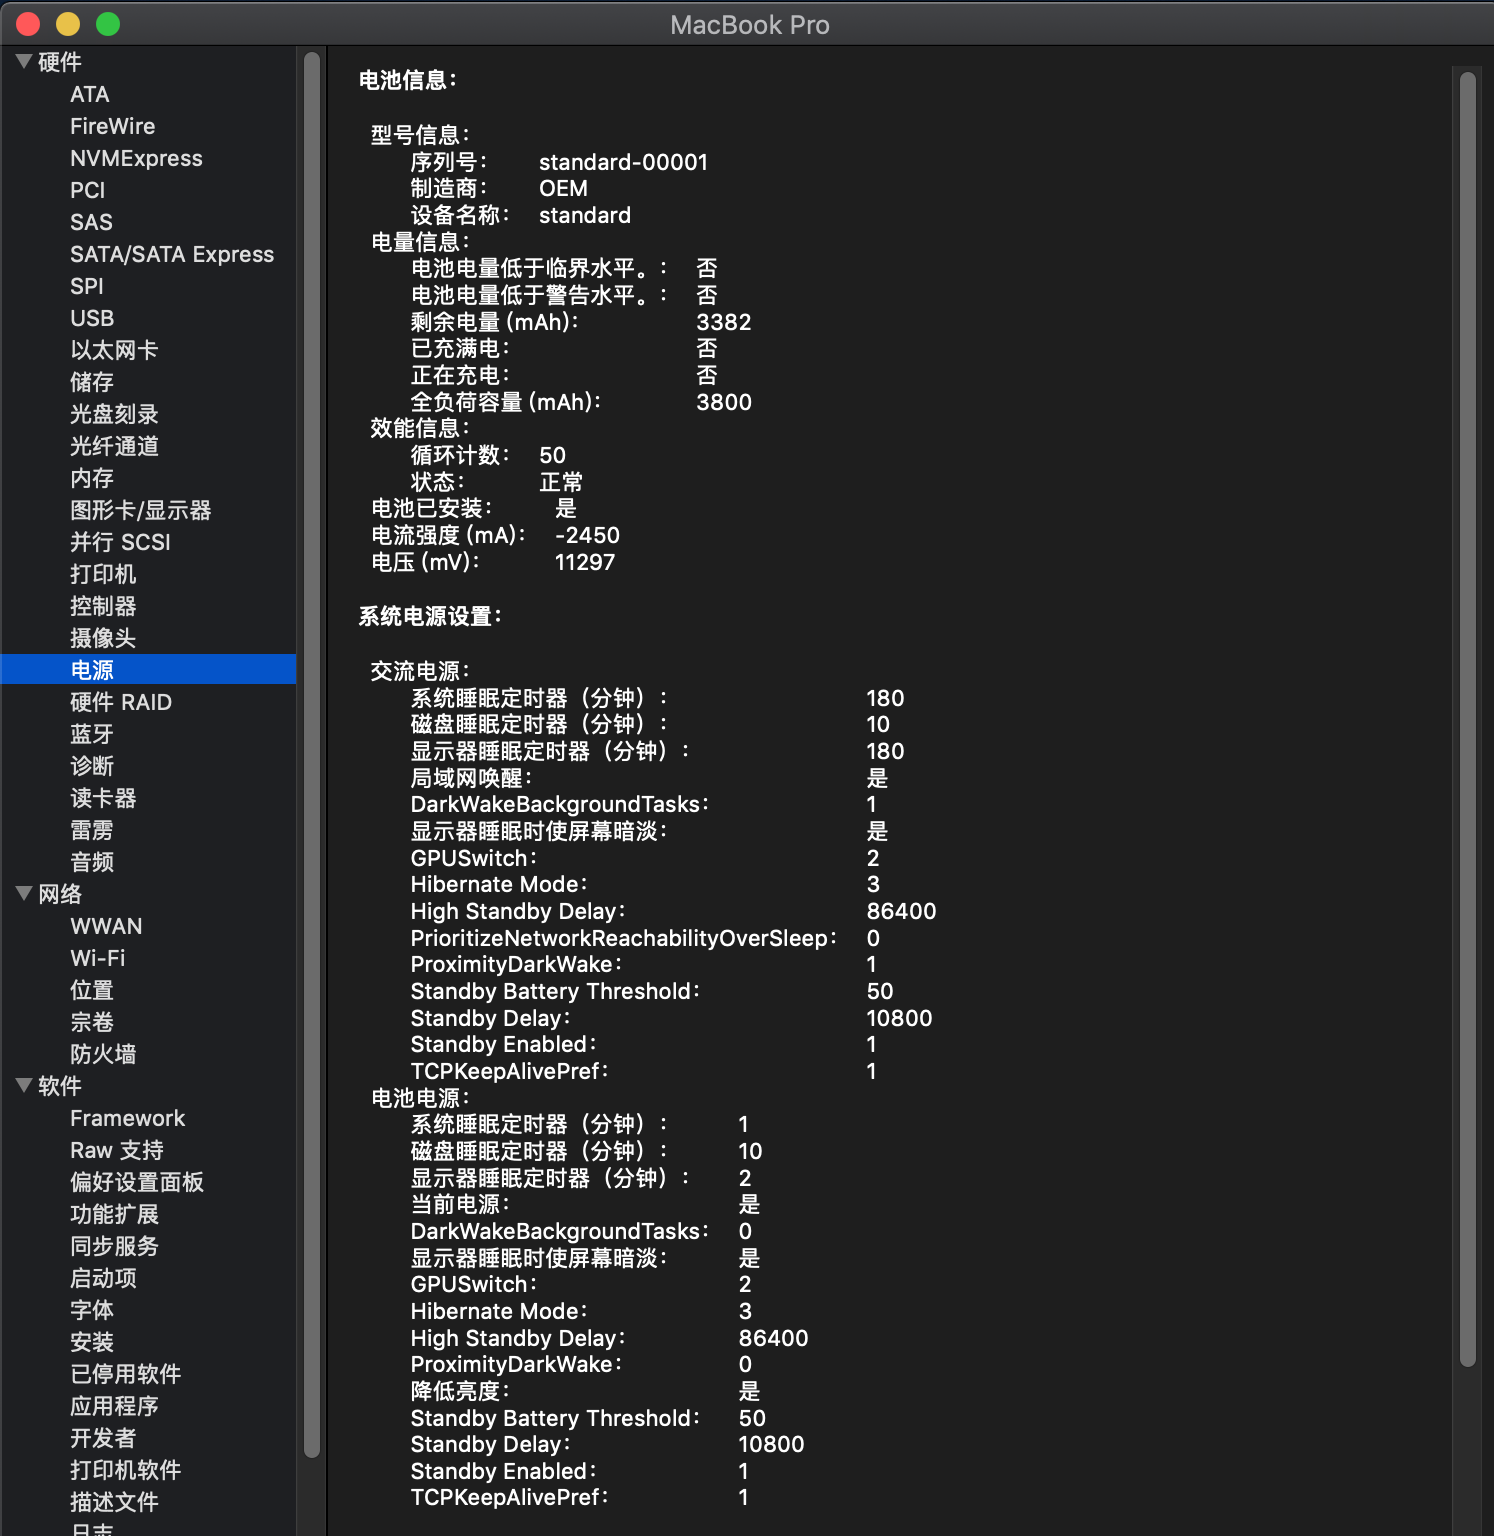Open 摄像头 entry

(103, 638)
